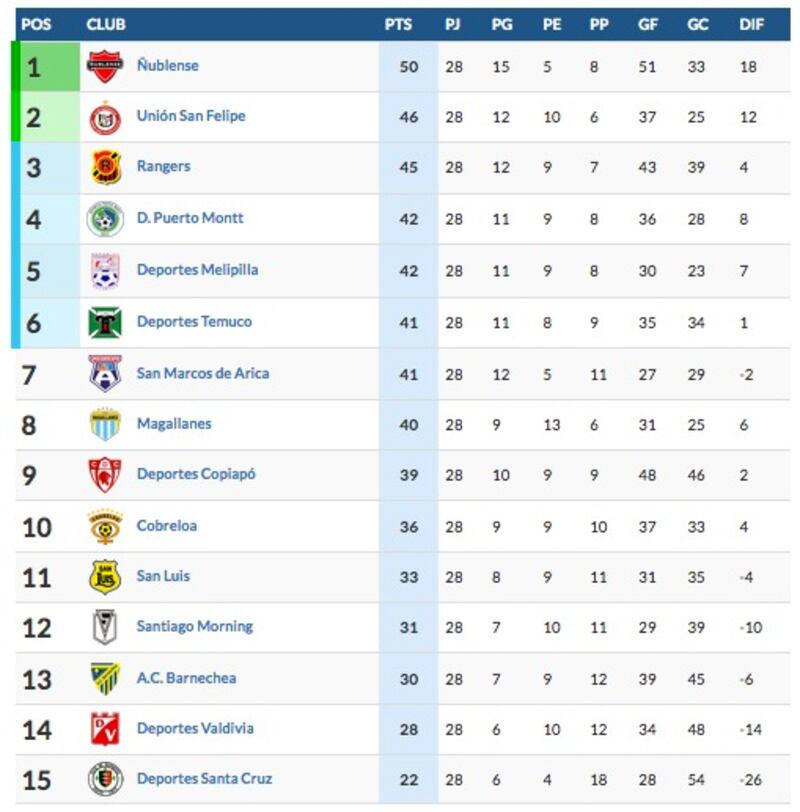
Task: Select the A.C. Barnechea crest icon
Action: [x=105, y=678]
